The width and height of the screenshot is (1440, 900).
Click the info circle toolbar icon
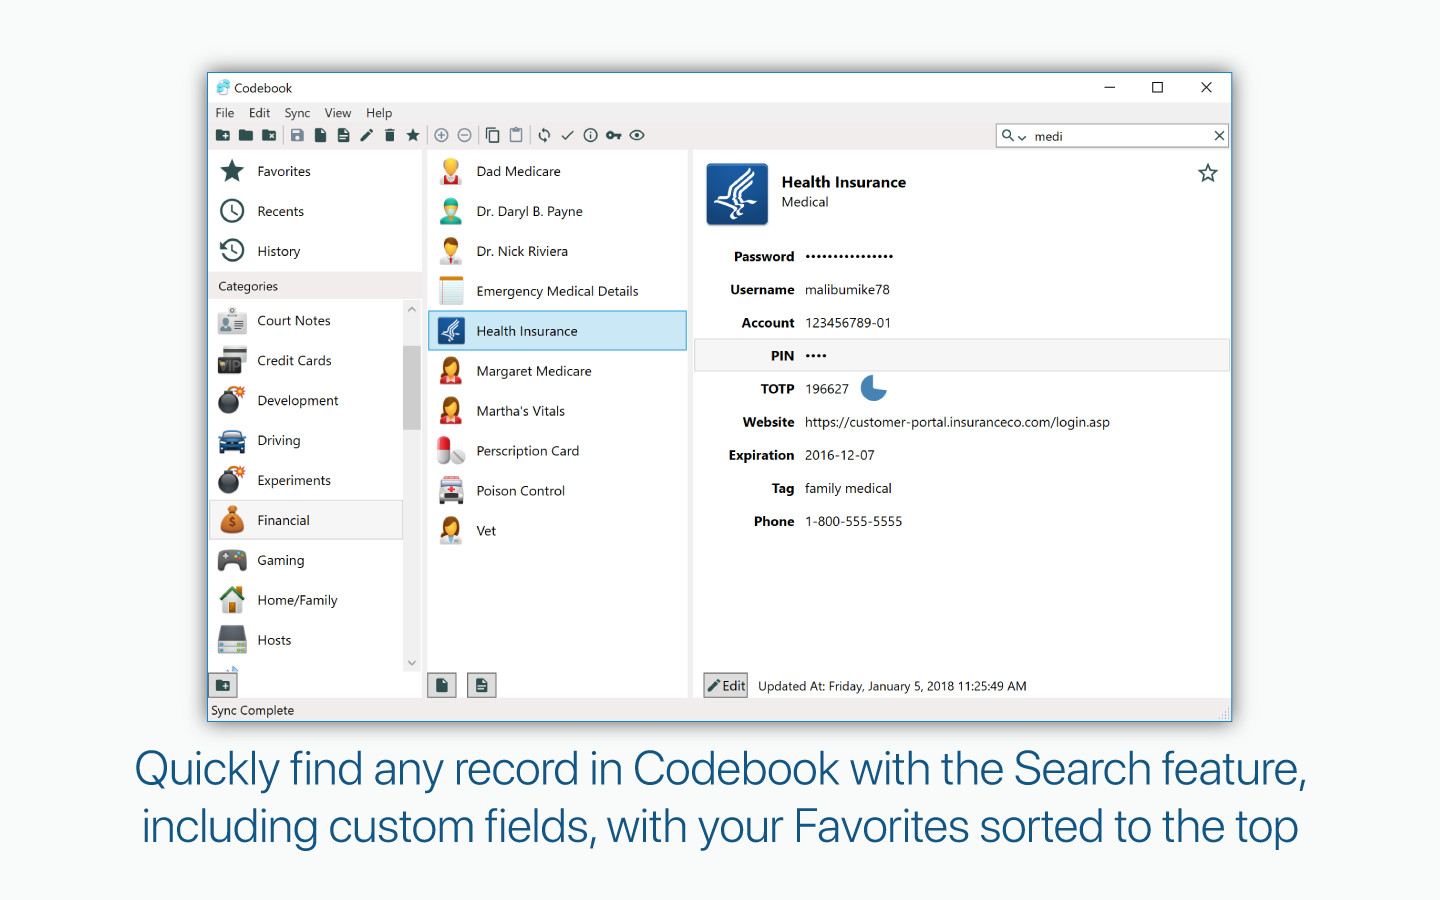click(590, 135)
